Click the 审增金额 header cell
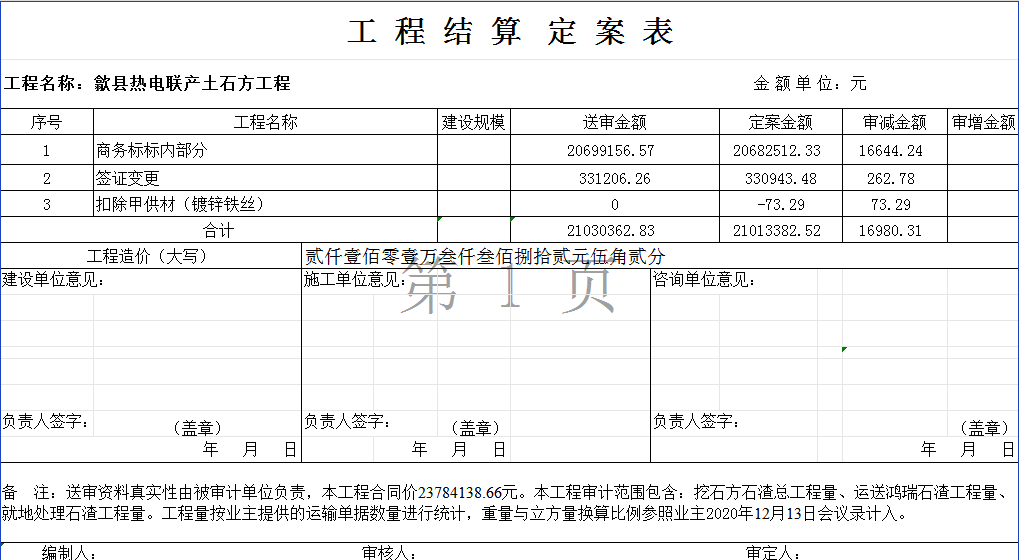This screenshot has width=1019, height=560. pyautogui.click(x=983, y=122)
